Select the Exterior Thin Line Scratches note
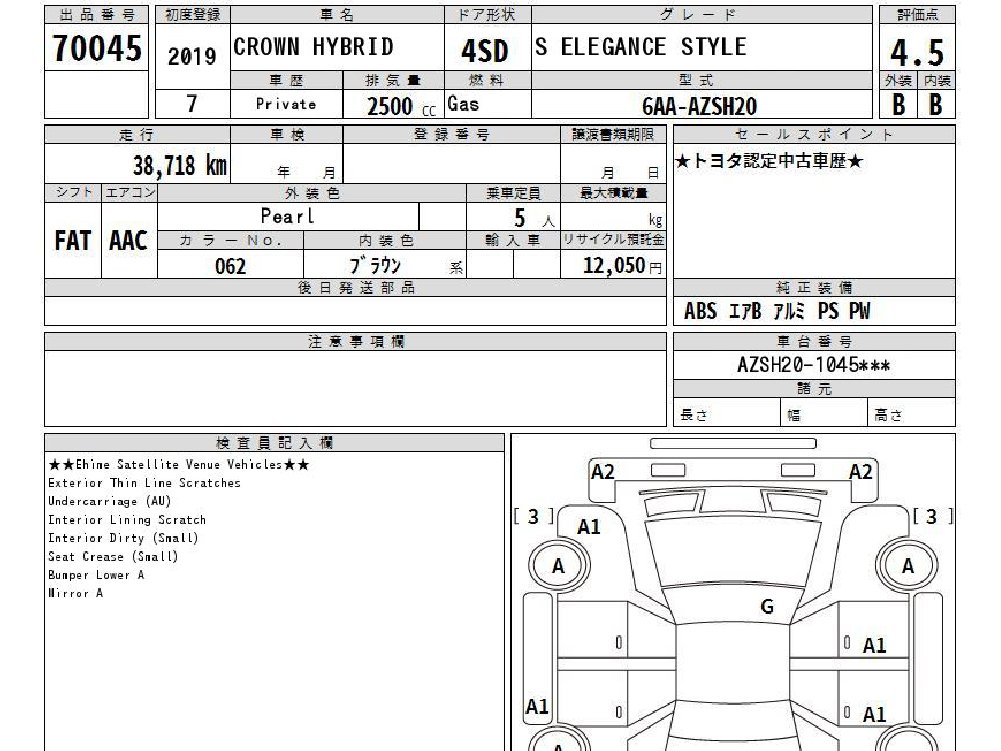1001x751 pixels. click(x=144, y=483)
